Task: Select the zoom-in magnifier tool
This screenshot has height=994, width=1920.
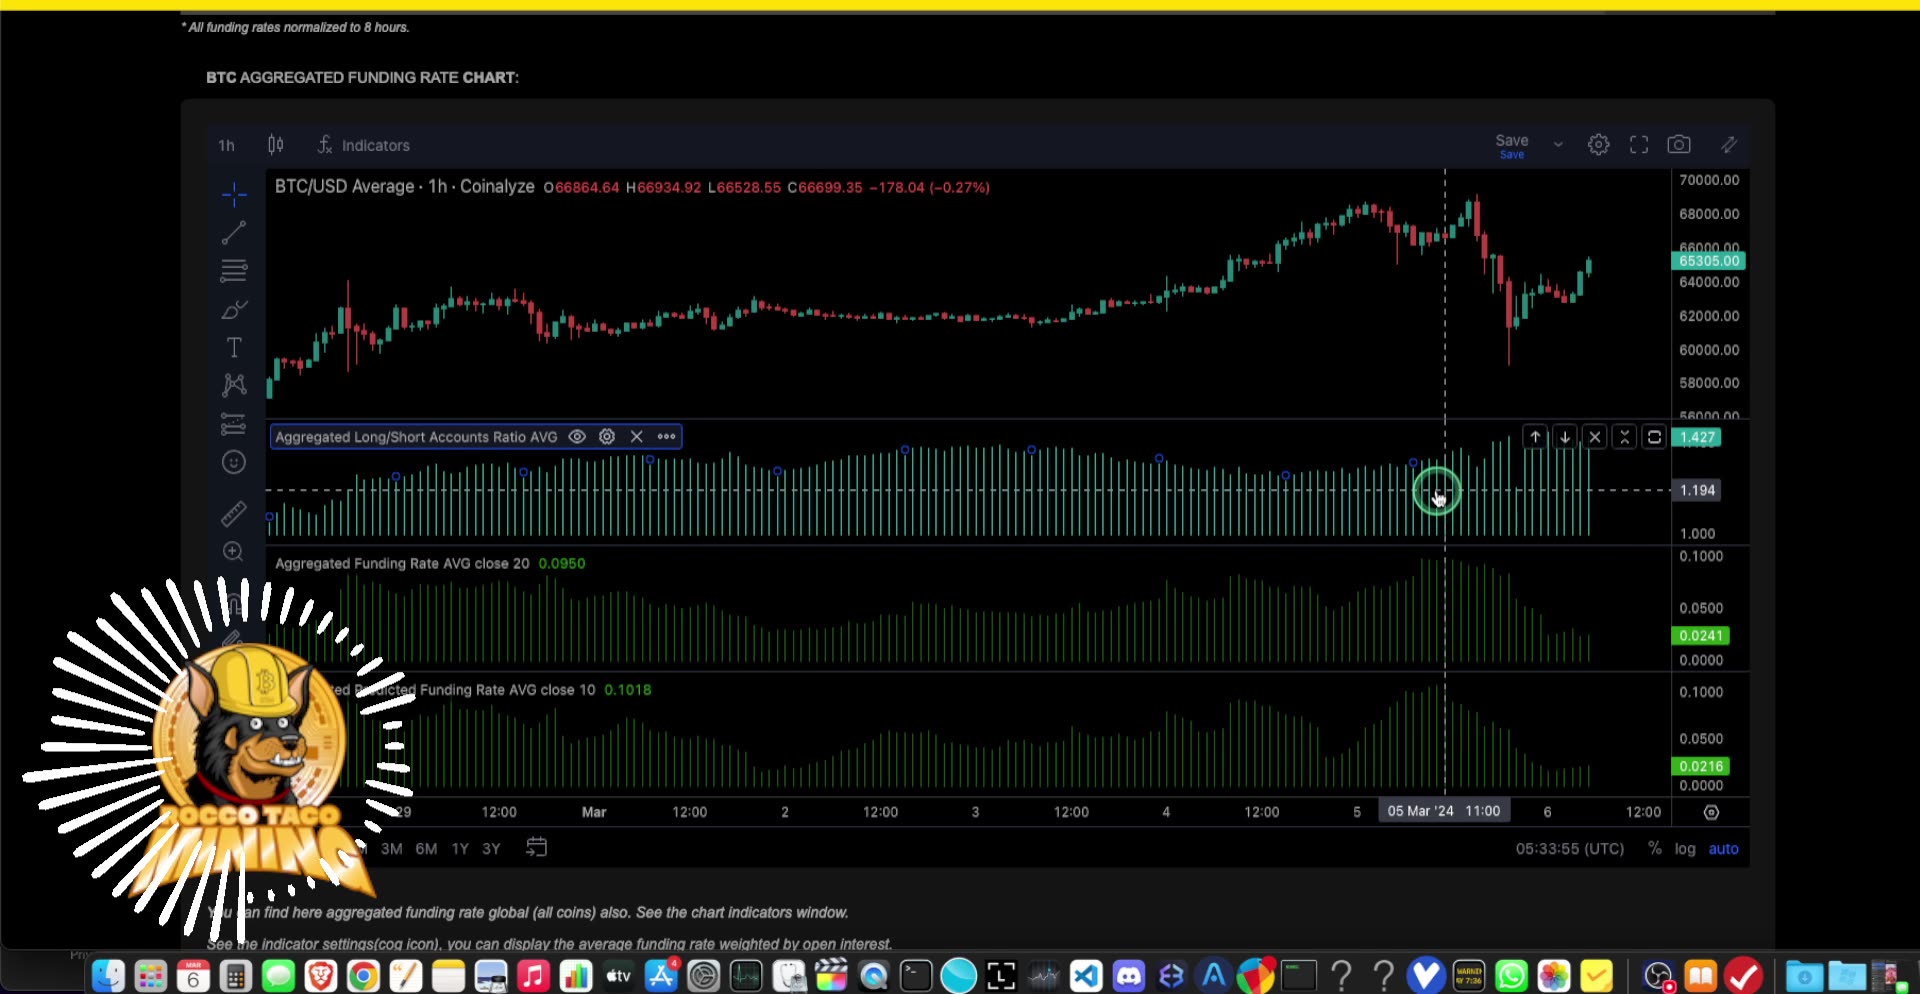Action: click(233, 551)
